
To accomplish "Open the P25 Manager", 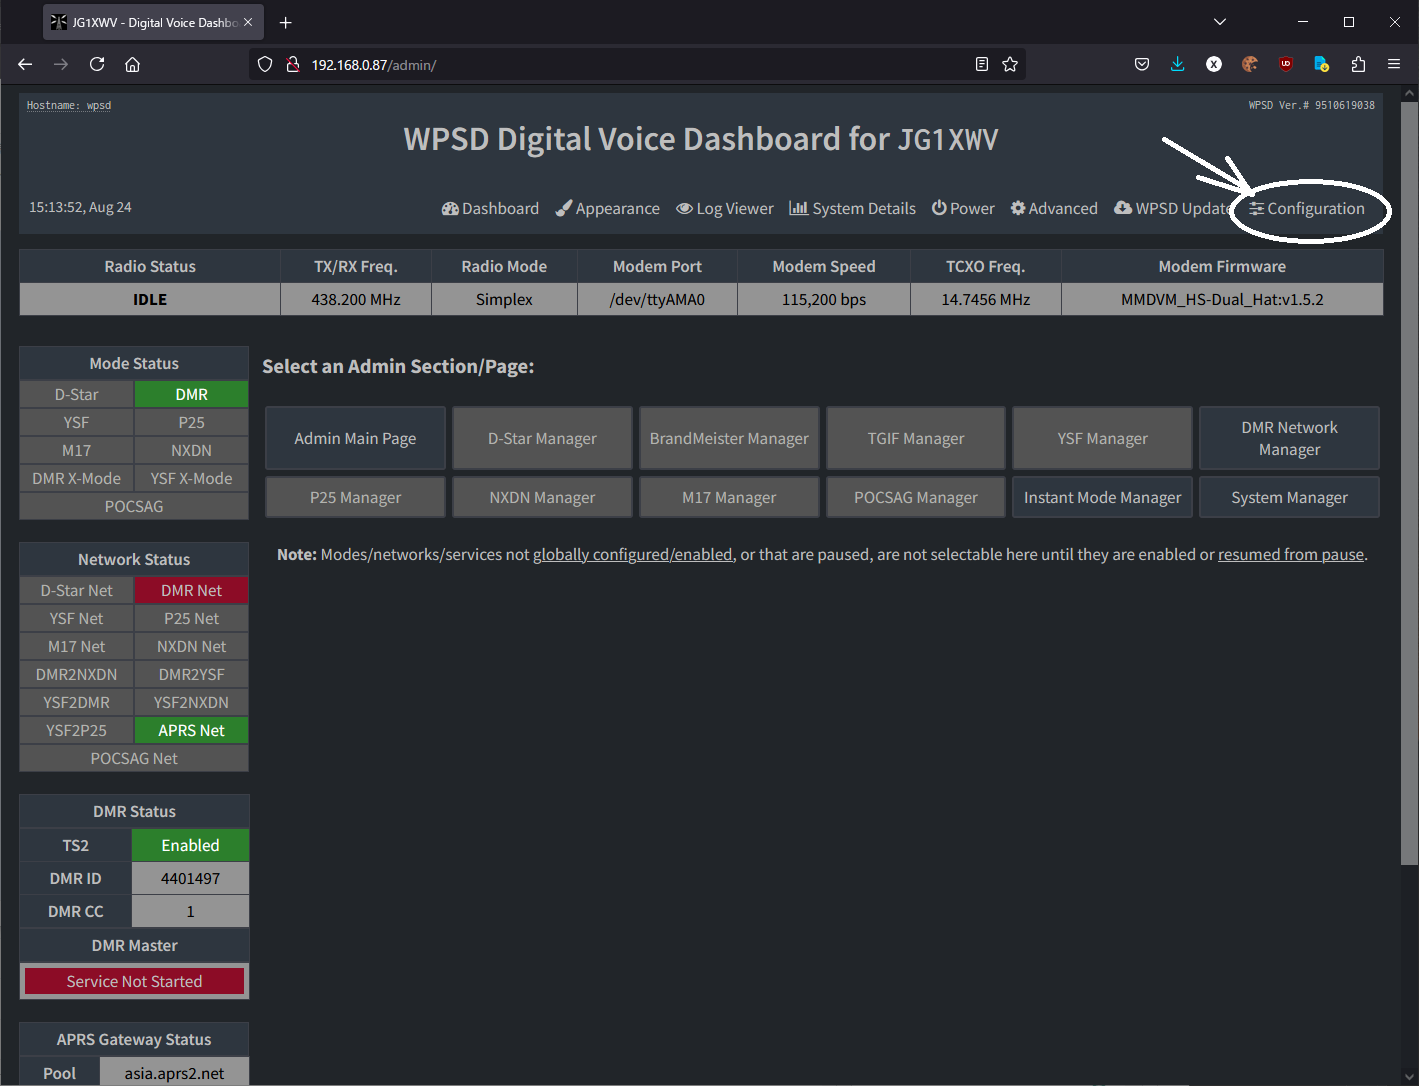I will pyautogui.click(x=355, y=497).
